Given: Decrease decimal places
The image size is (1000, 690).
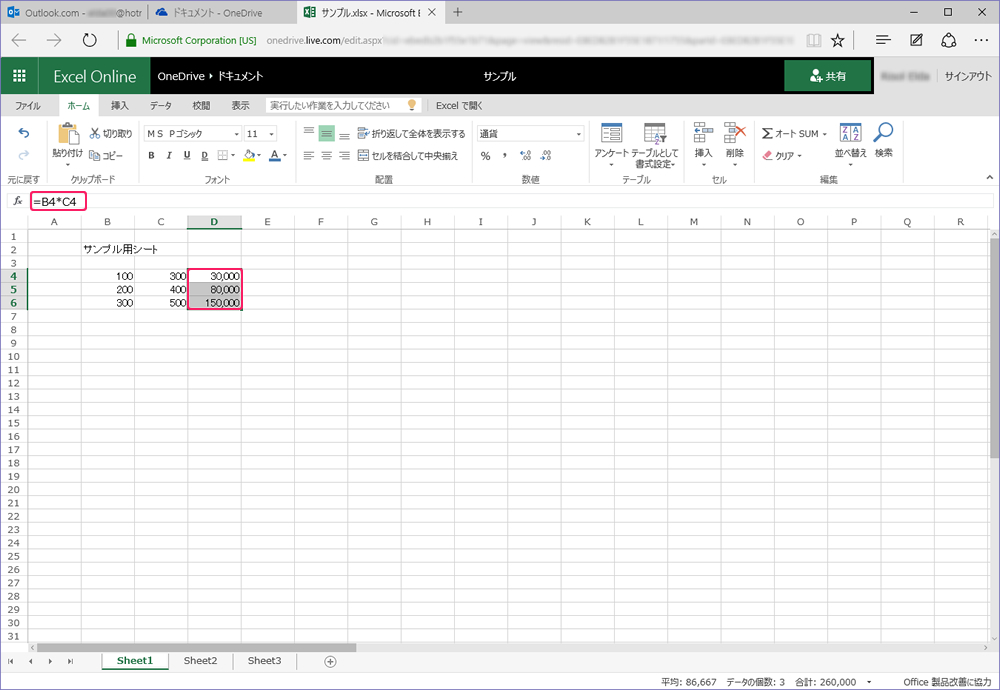Looking at the screenshot, I should [x=546, y=156].
